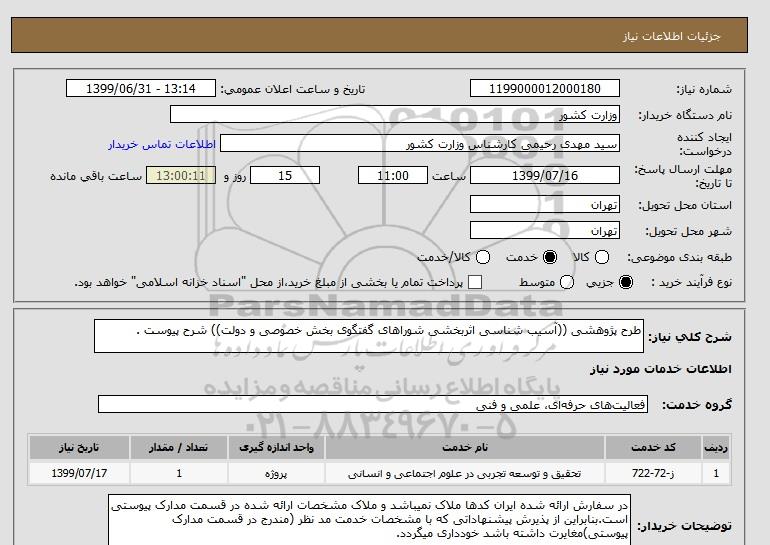Click the شرح کلی نیاز description box
This screenshot has height=545, width=770.
[x=369, y=336]
